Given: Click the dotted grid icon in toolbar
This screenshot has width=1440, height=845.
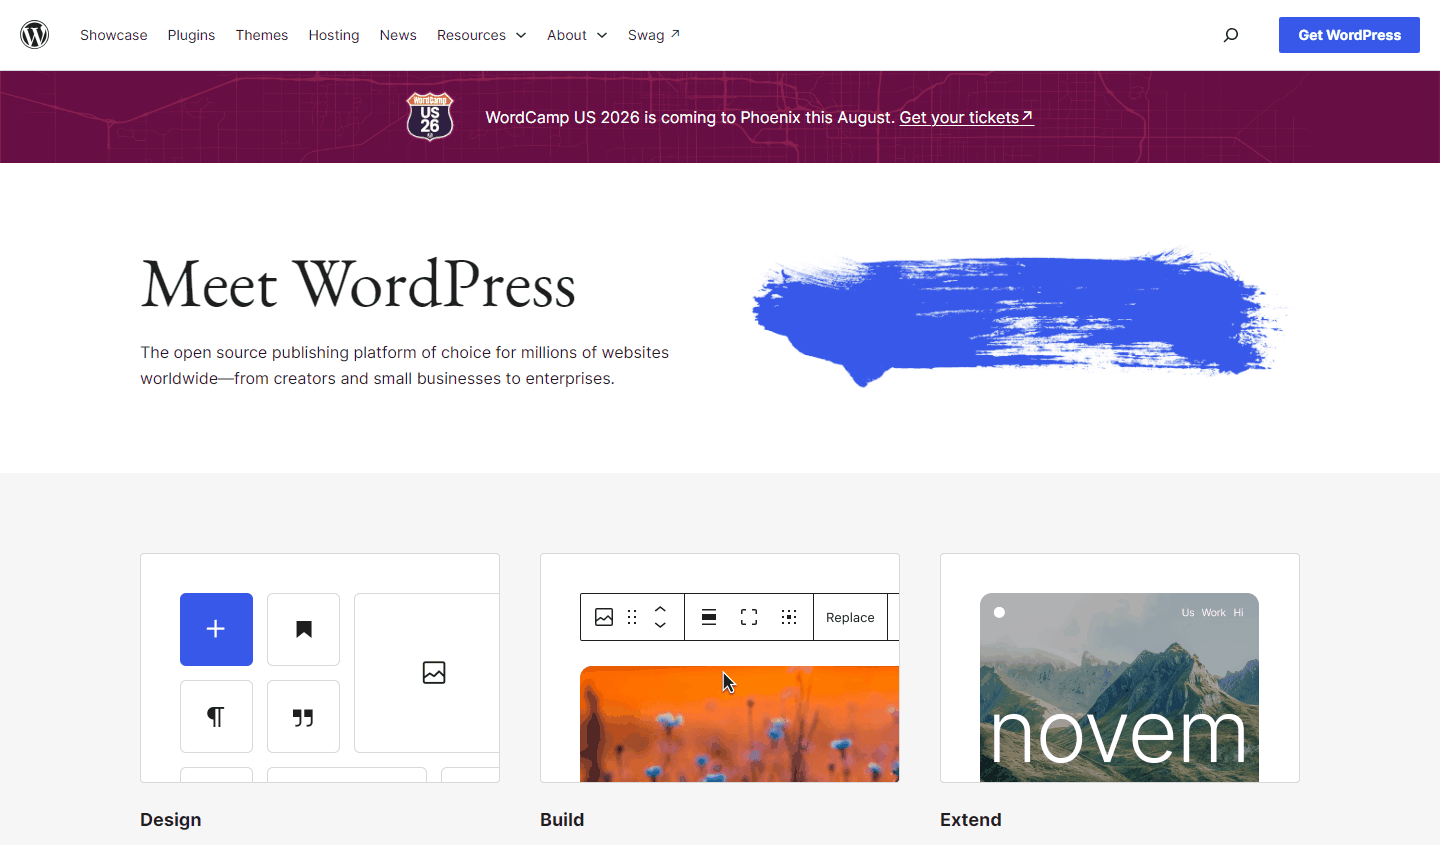Looking at the screenshot, I should tap(789, 617).
